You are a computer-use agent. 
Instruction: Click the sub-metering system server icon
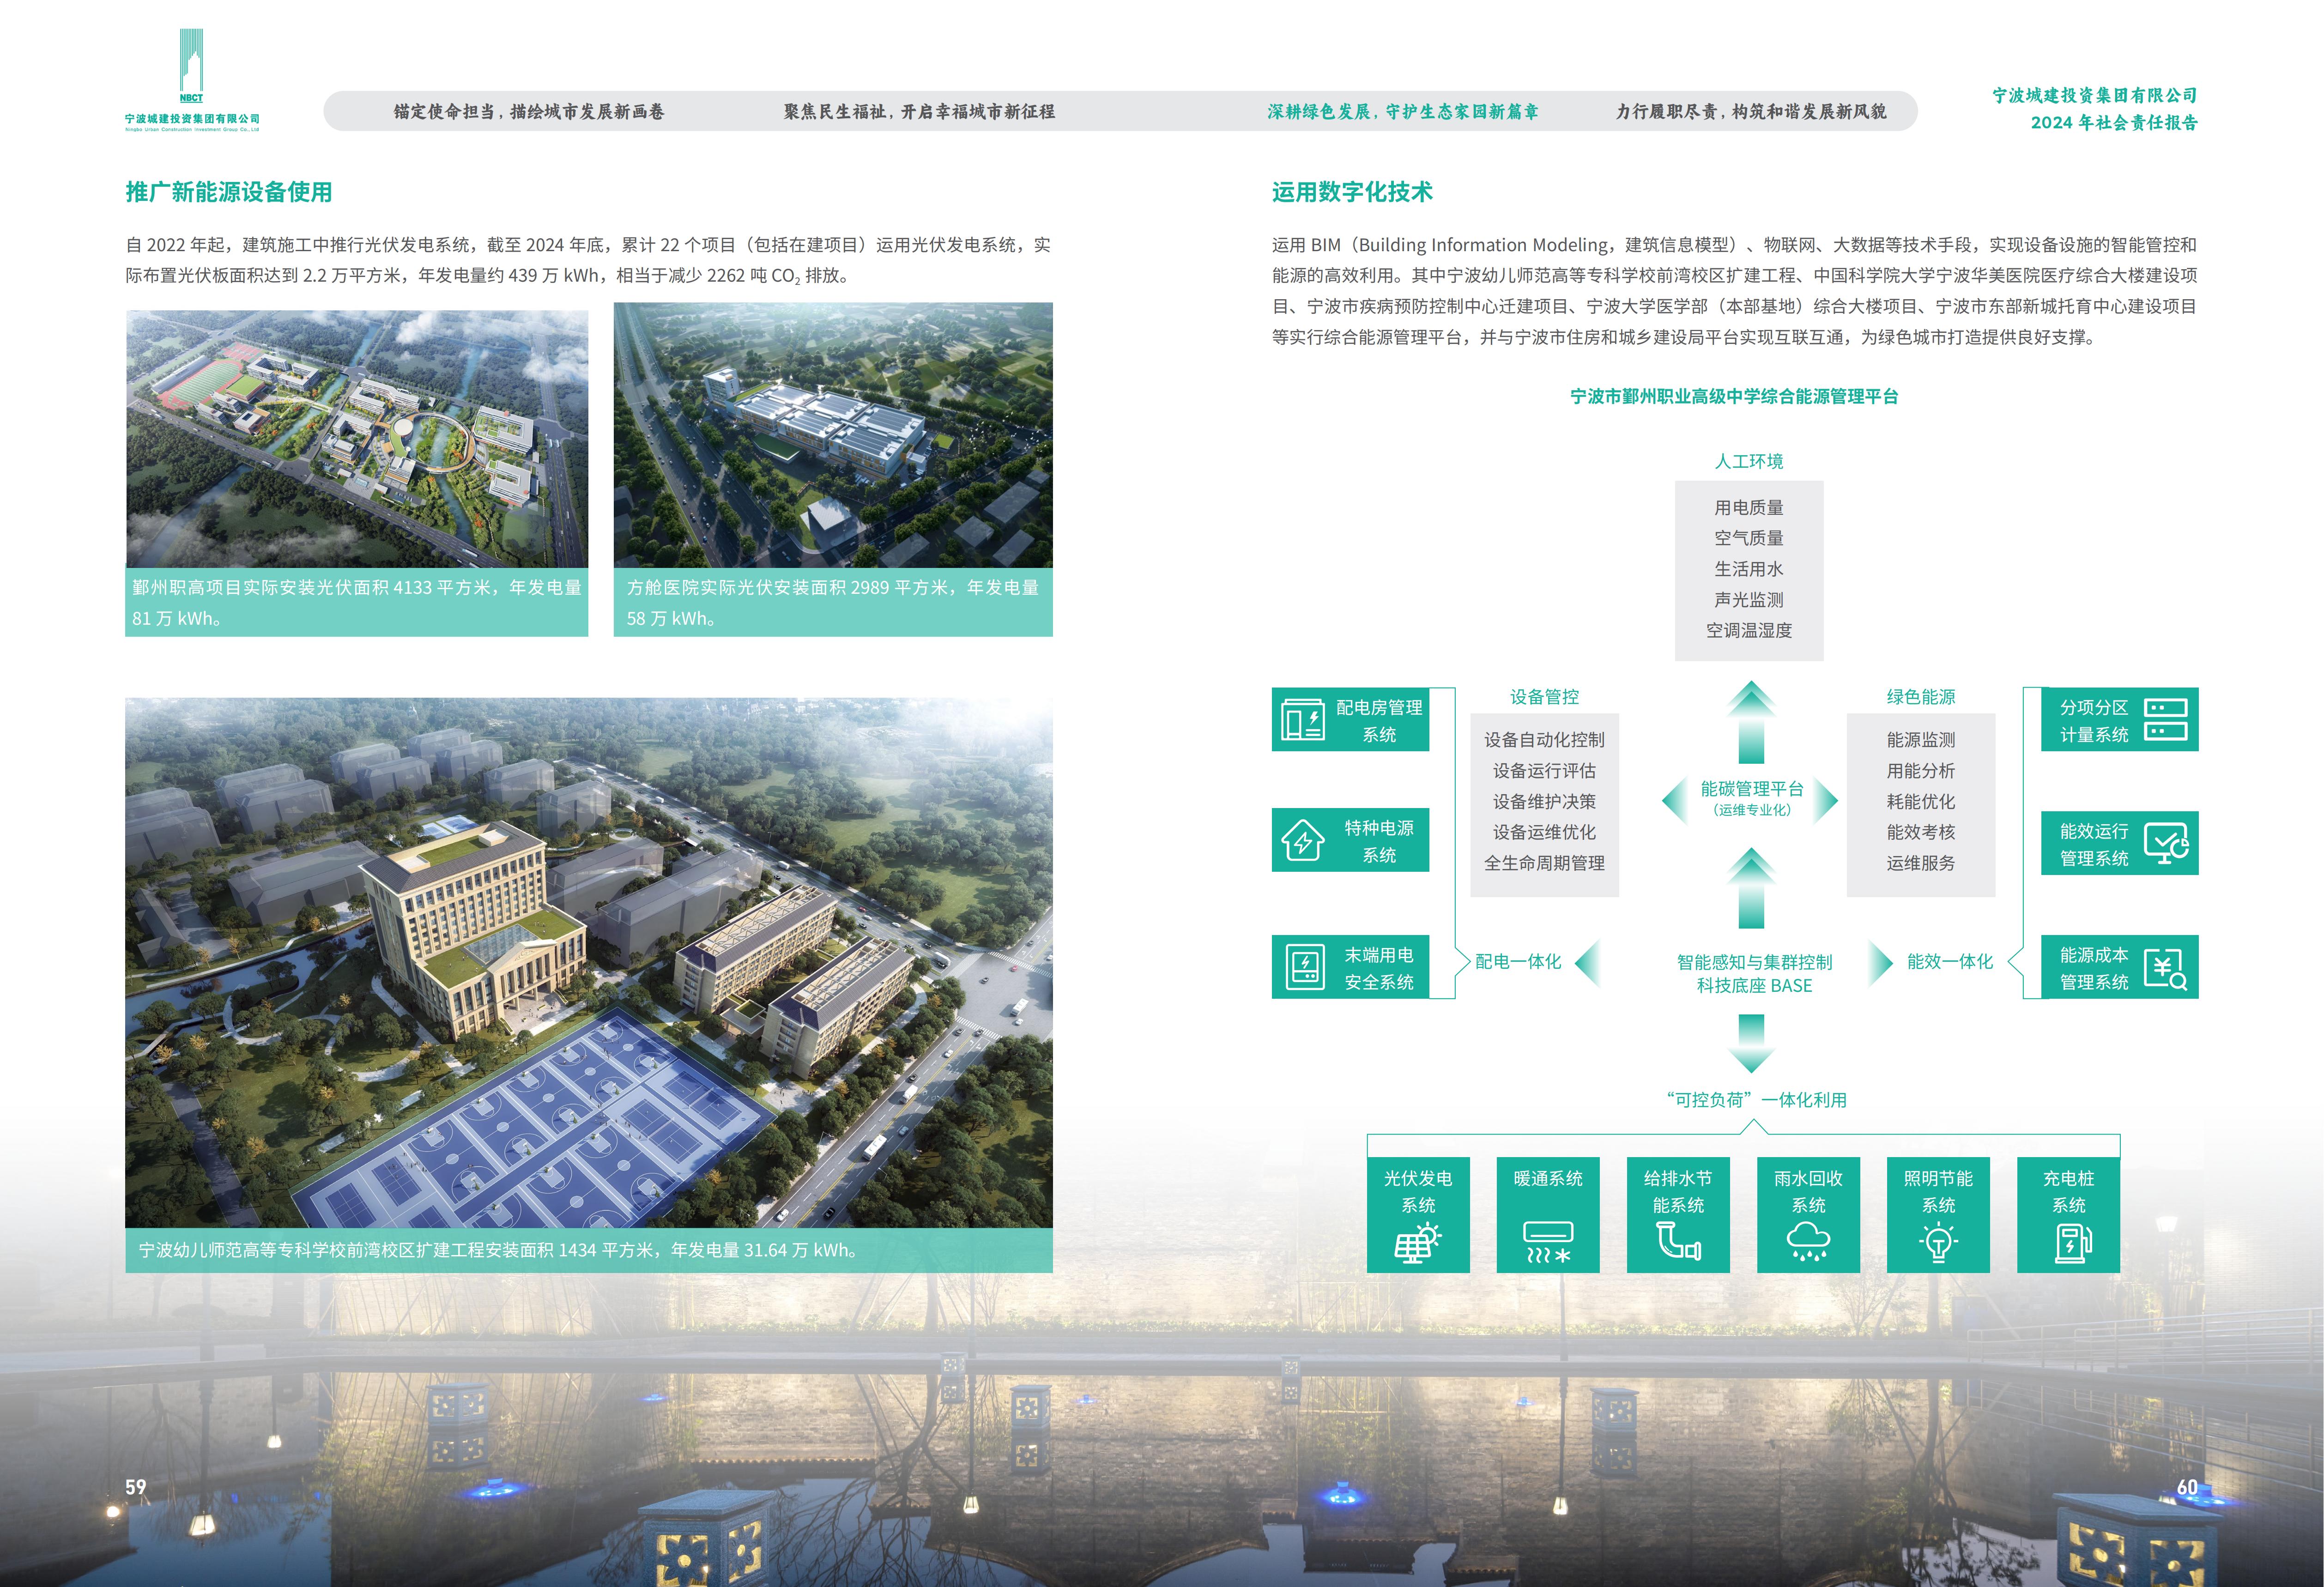click(2166, 720)
